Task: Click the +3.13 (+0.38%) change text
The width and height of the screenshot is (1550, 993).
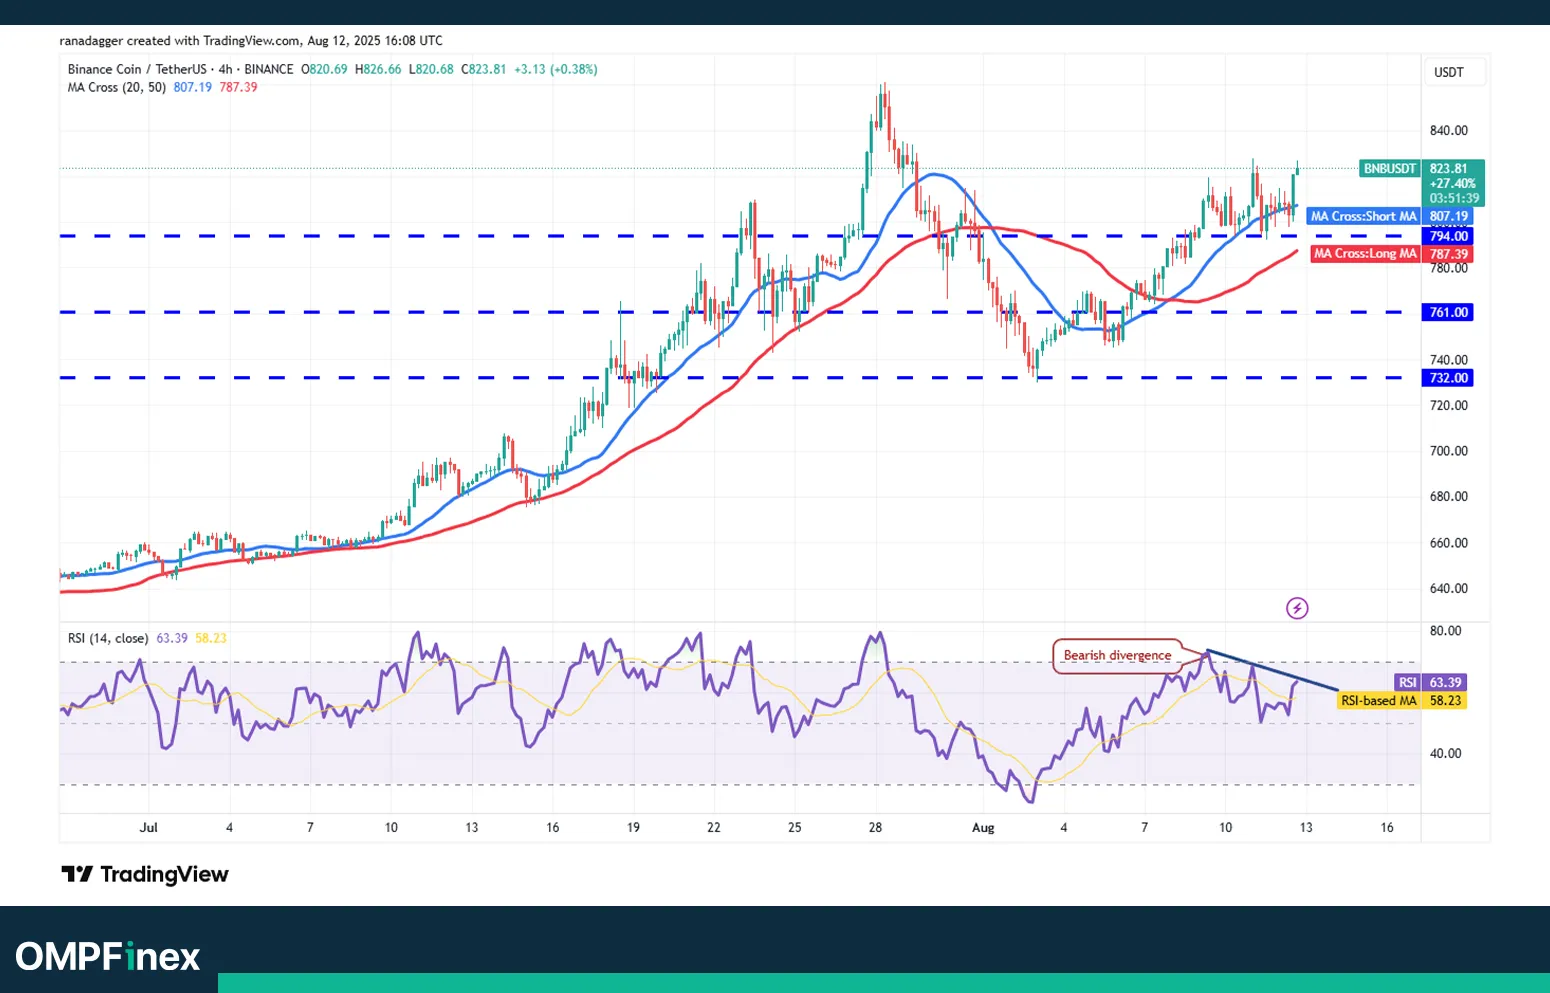Action: pyautogui.click(x=556, y=69)
